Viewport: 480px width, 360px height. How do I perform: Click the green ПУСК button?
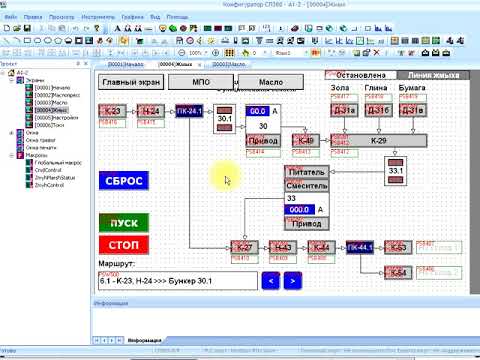tap(124, 223)
